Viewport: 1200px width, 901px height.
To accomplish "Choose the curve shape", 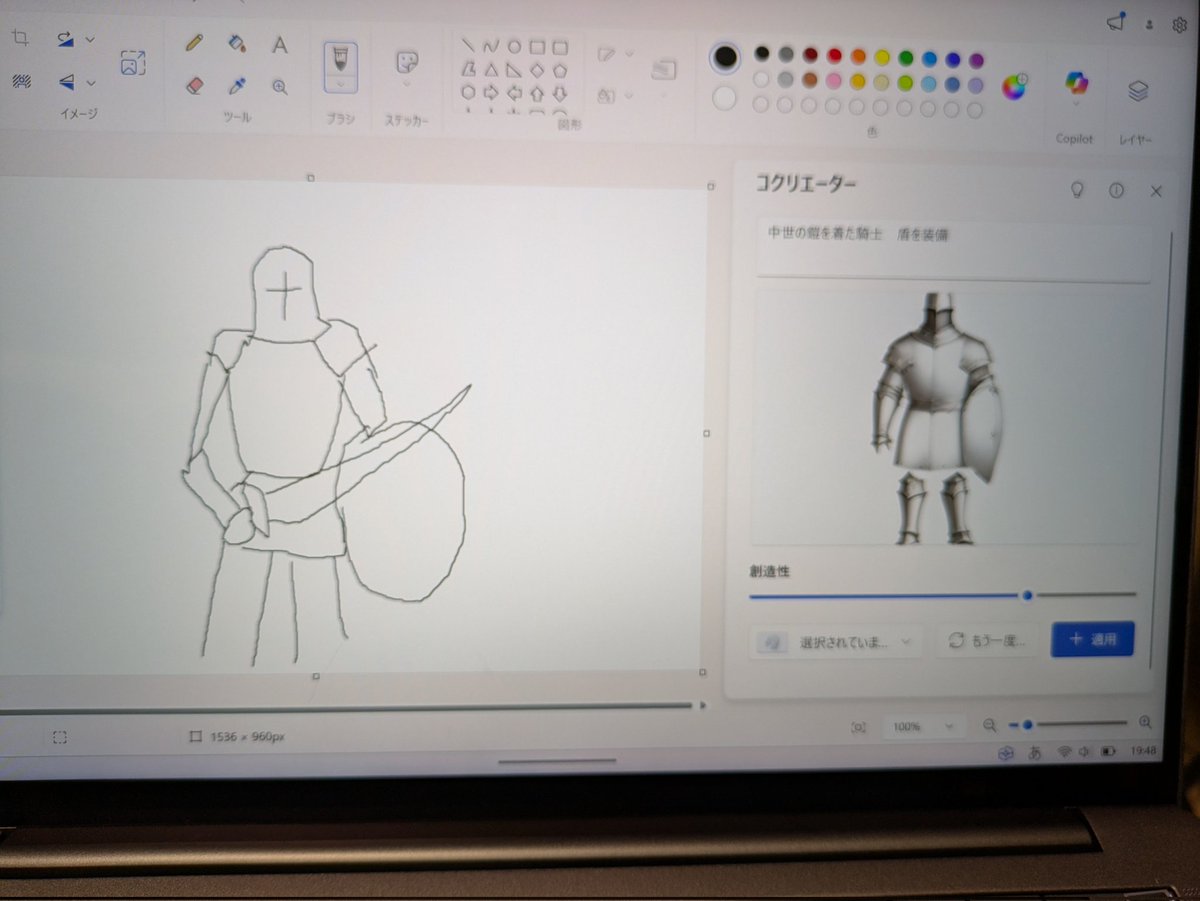I will click(x=490, y=46).
